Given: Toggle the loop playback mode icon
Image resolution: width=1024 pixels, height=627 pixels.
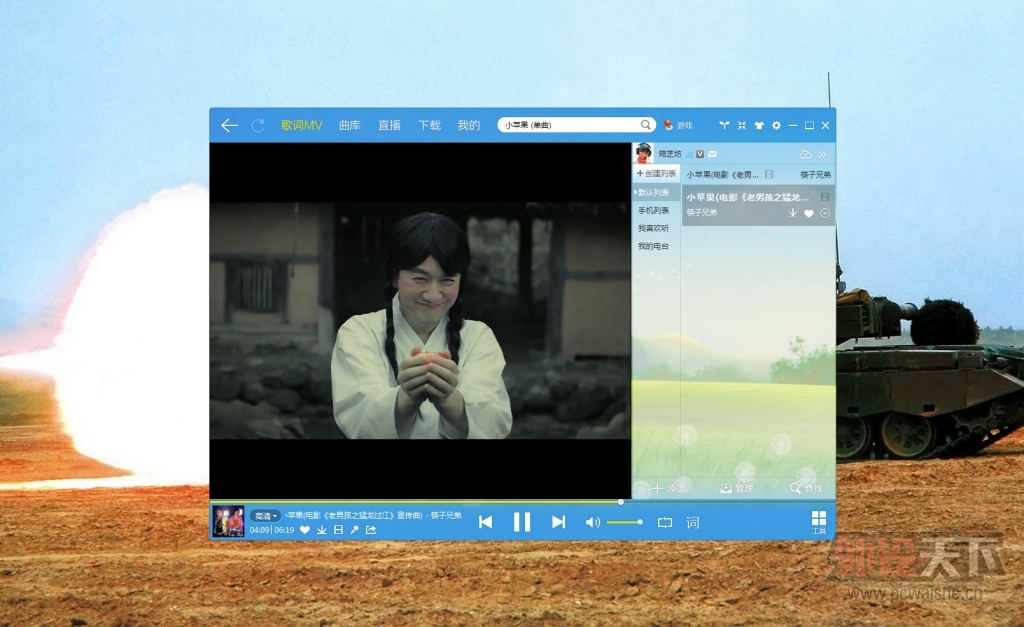Looking at the screenshot, I should 665,522.
